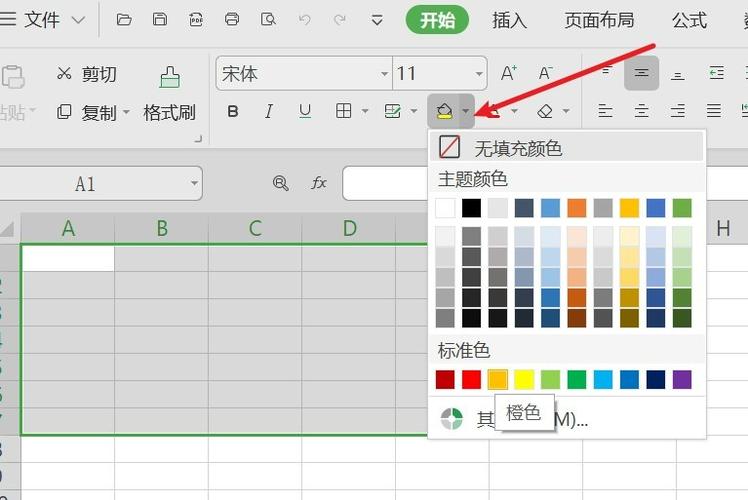This screenshot has height=500, width=748.
Task: Switch to the 开始 tab
Action: point(437,20)
